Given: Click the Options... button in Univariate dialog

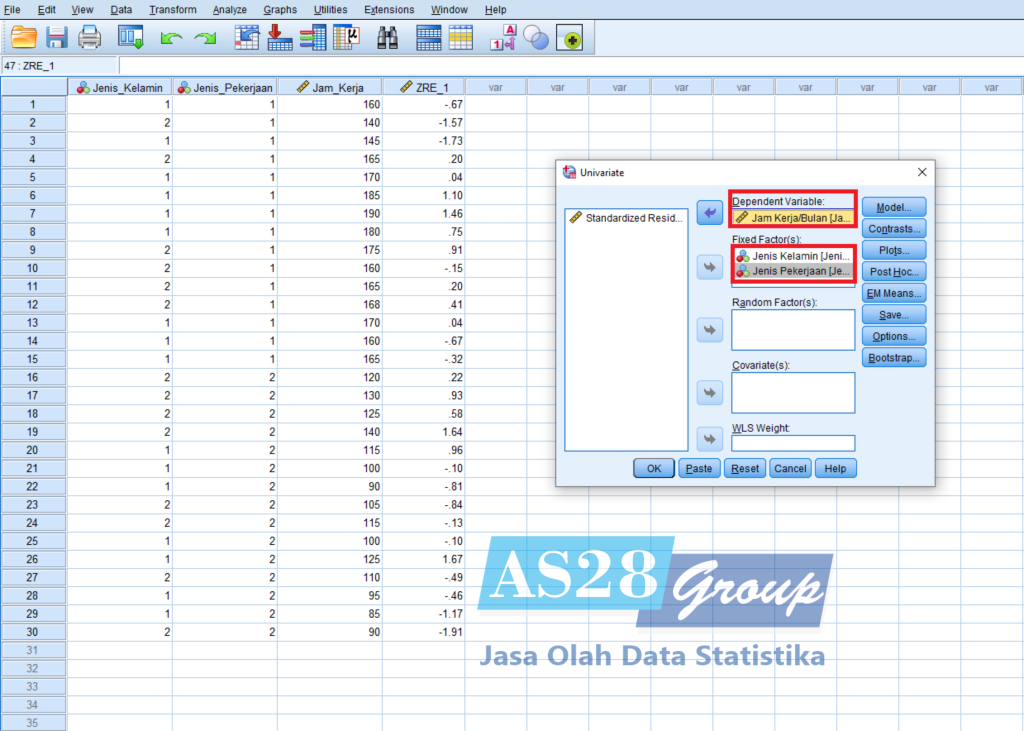Looking at the screenshot, I should coord(894,336).
